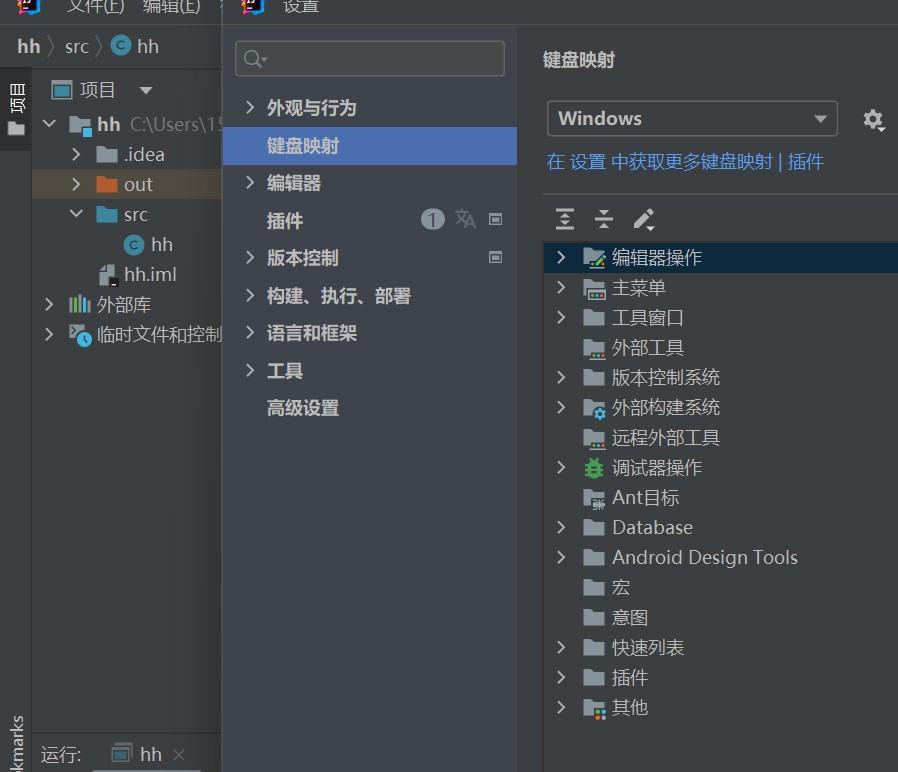
Task: Click the green bug icon for 调试器操作
Action: pyautogui.click(x=594, y=468)
